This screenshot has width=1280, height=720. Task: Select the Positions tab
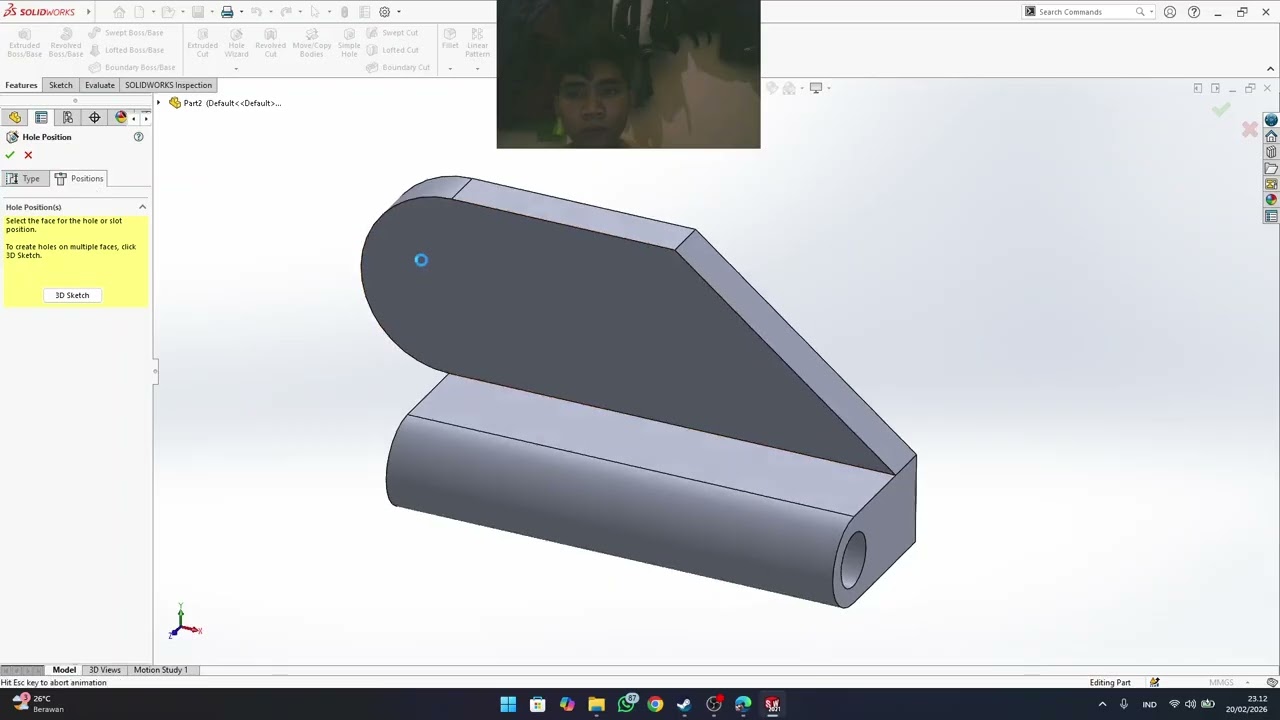point(78,178)
